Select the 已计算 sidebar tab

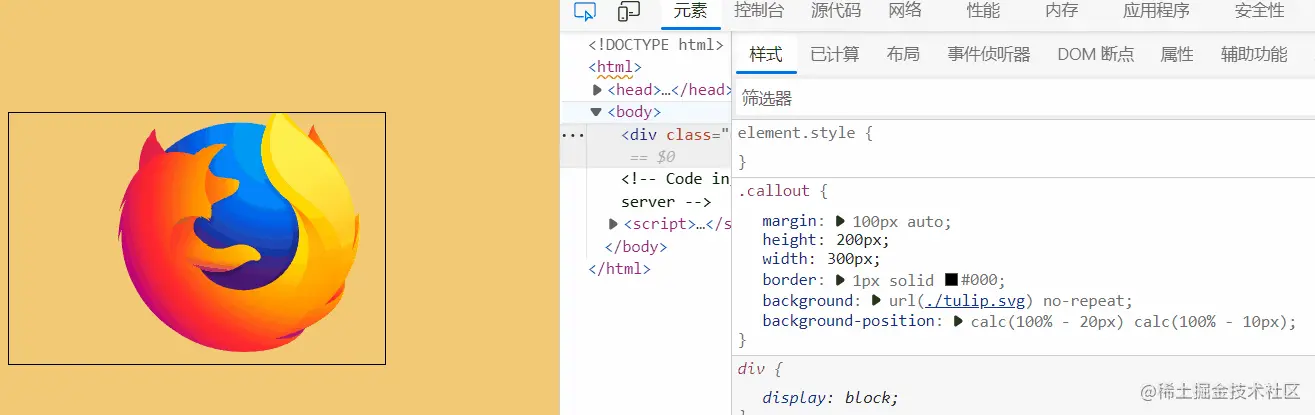pyautogui.click(x=835, y=54)
